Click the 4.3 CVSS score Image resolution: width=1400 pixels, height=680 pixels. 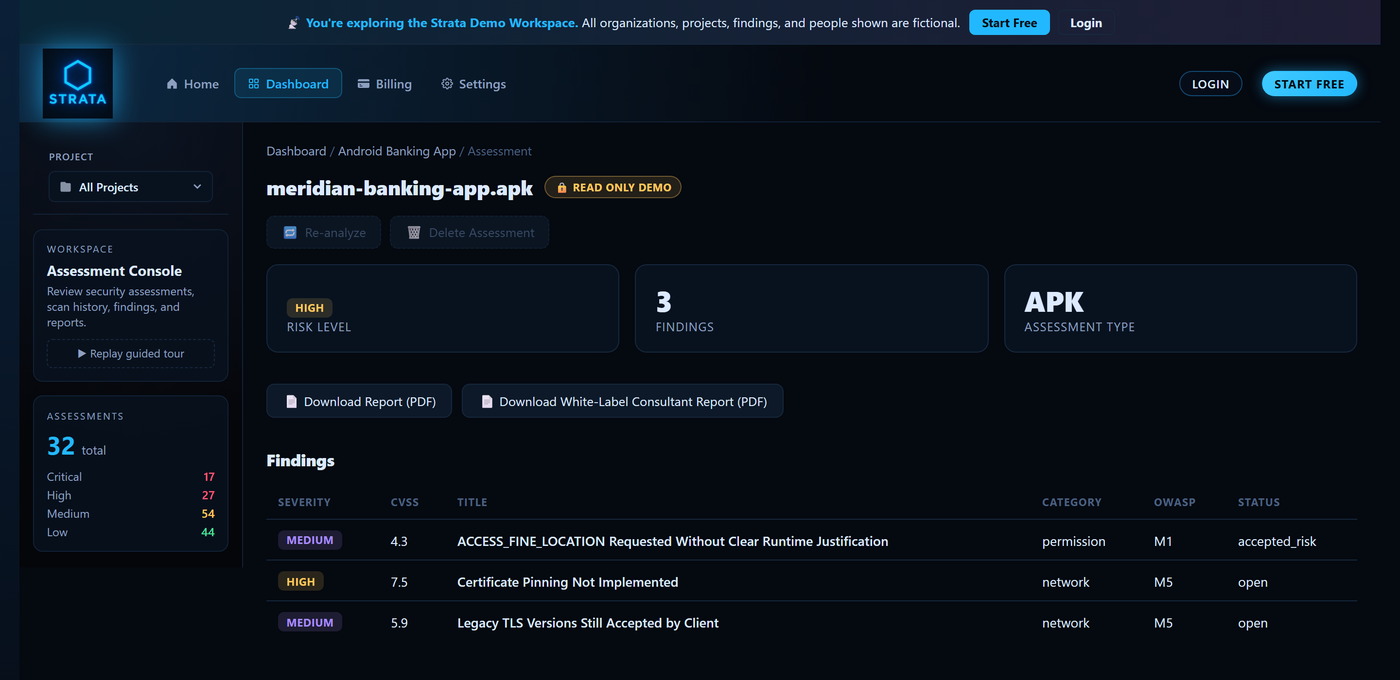399,541
